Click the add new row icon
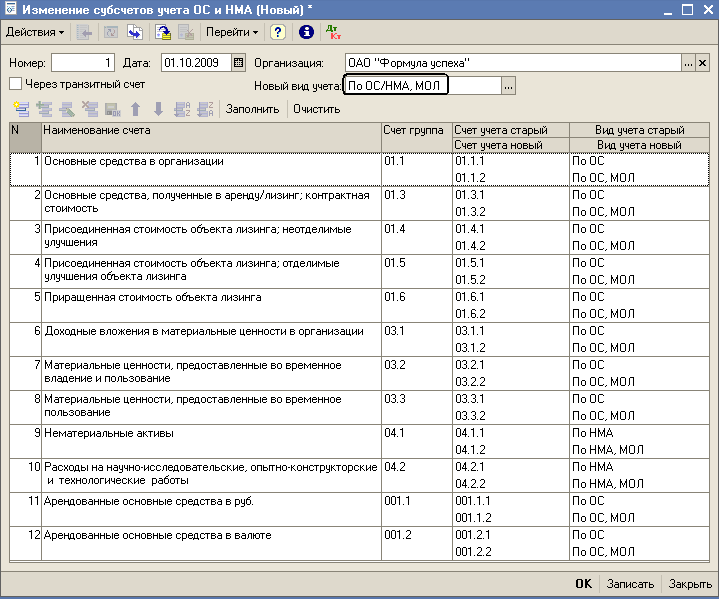 pos(20,109)
